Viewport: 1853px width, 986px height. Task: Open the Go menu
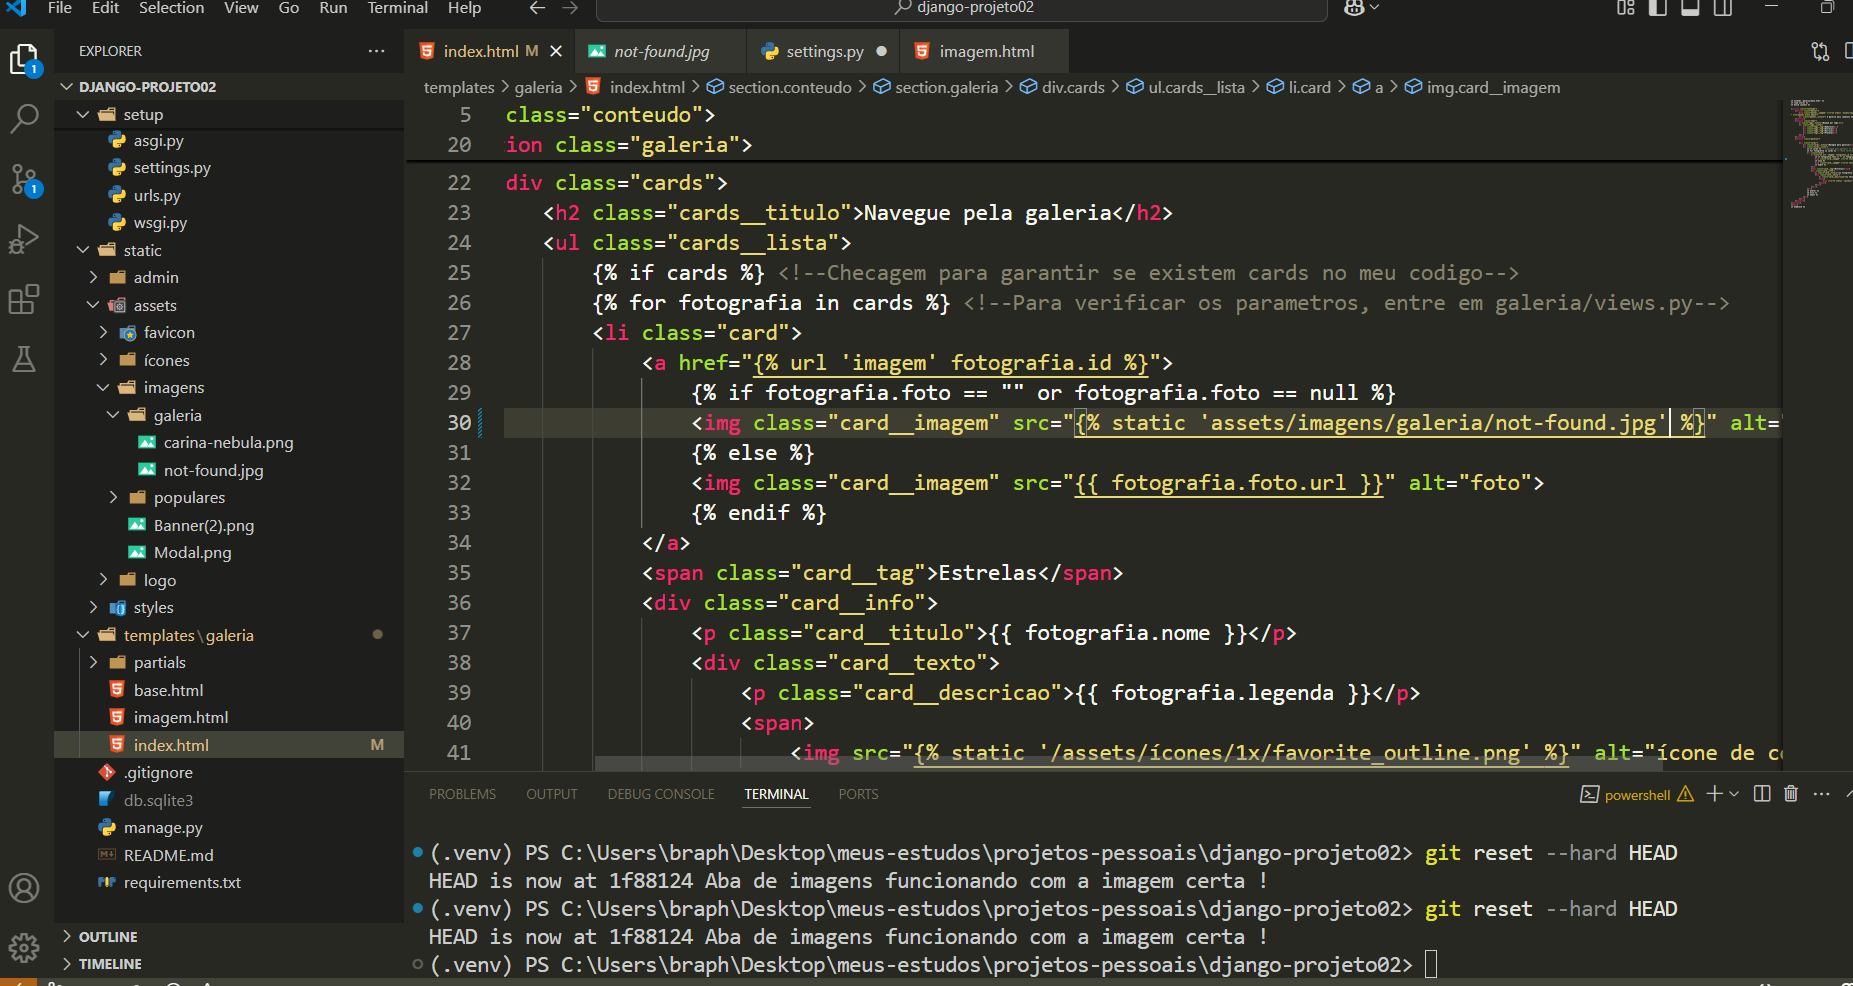pos(289,8)
